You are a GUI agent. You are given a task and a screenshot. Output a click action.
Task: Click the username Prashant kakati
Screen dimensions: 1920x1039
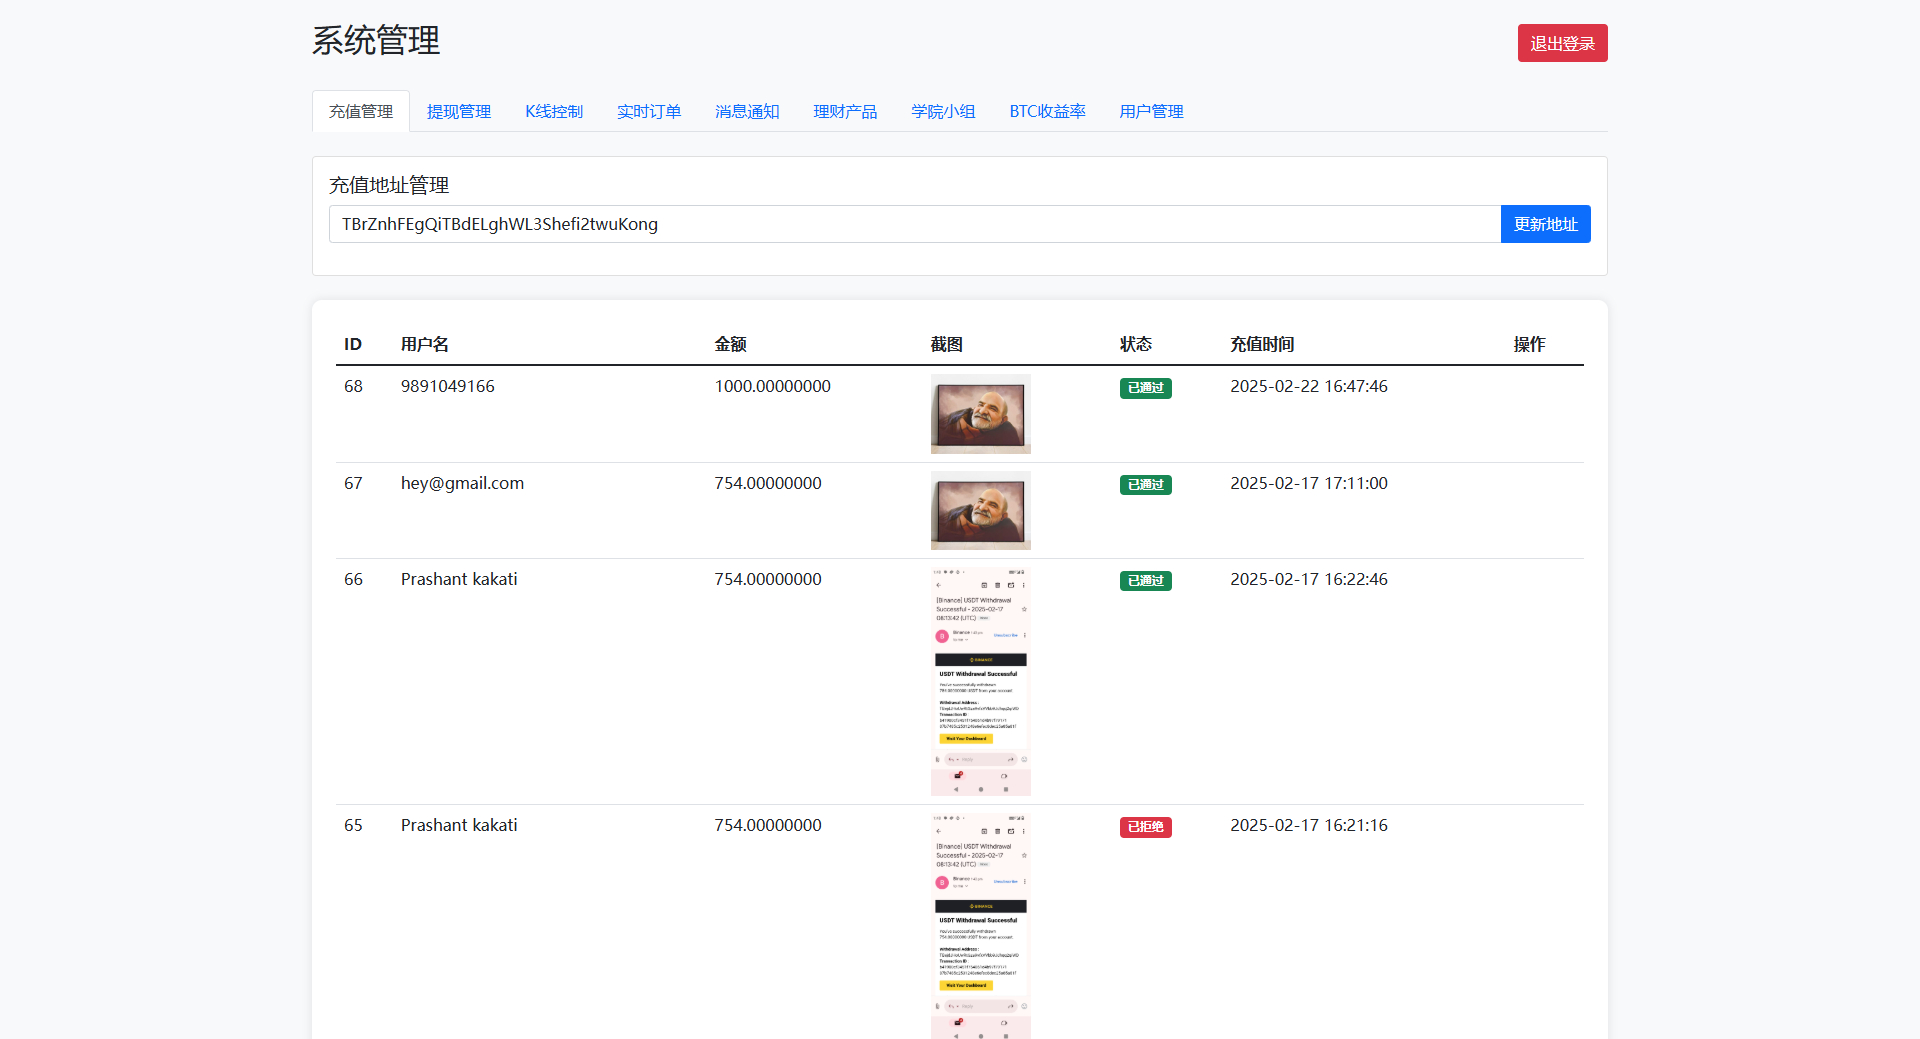(458, 579)
